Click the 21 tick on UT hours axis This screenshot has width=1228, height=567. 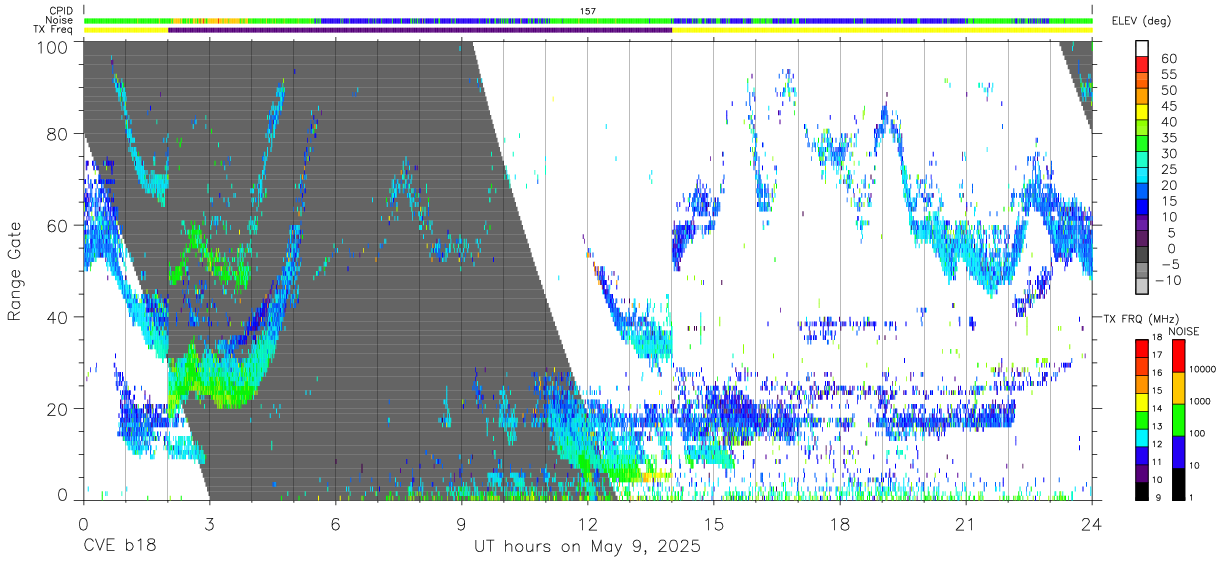coord(966,523)
